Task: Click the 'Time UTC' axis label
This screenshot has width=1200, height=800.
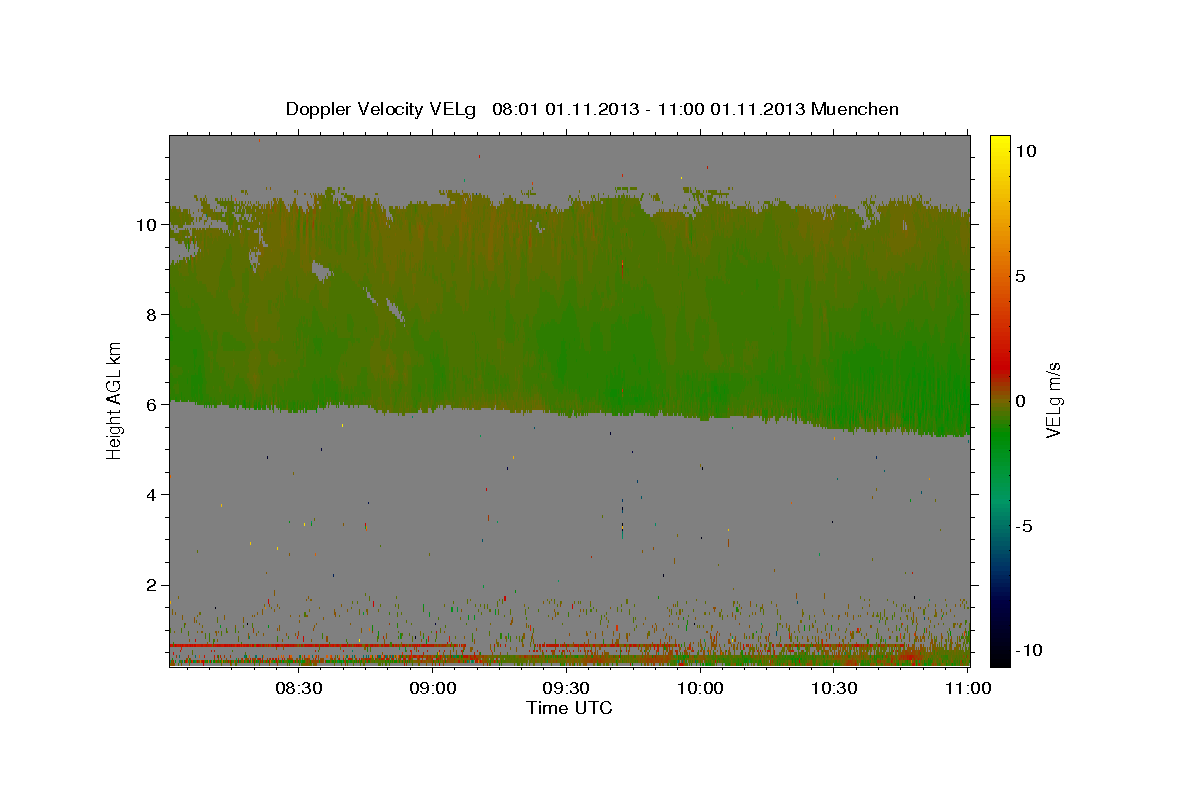Action: (x=569, y=708)
